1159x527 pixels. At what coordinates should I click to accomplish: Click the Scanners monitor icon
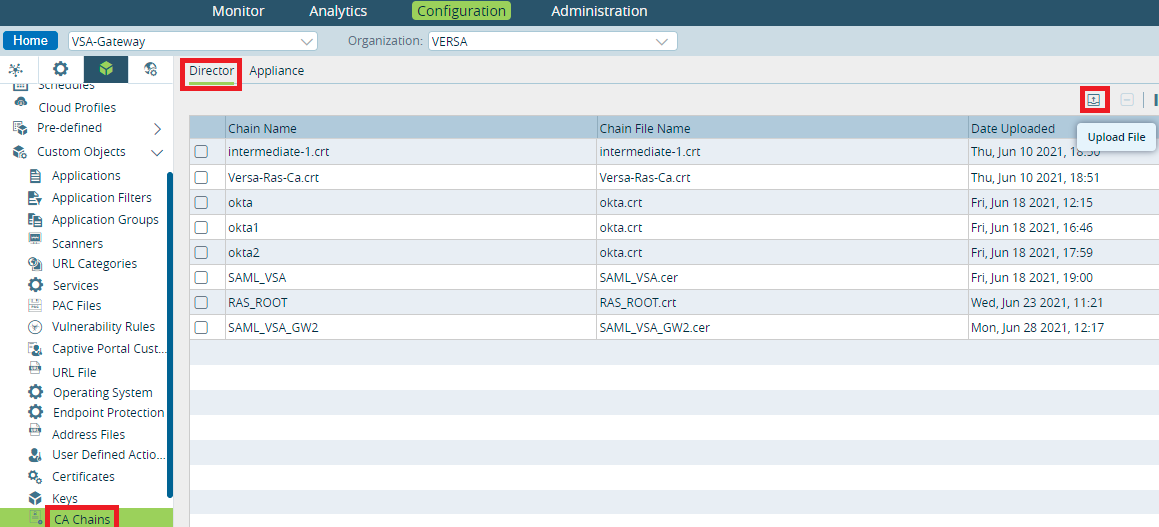(x=35, y=239)
